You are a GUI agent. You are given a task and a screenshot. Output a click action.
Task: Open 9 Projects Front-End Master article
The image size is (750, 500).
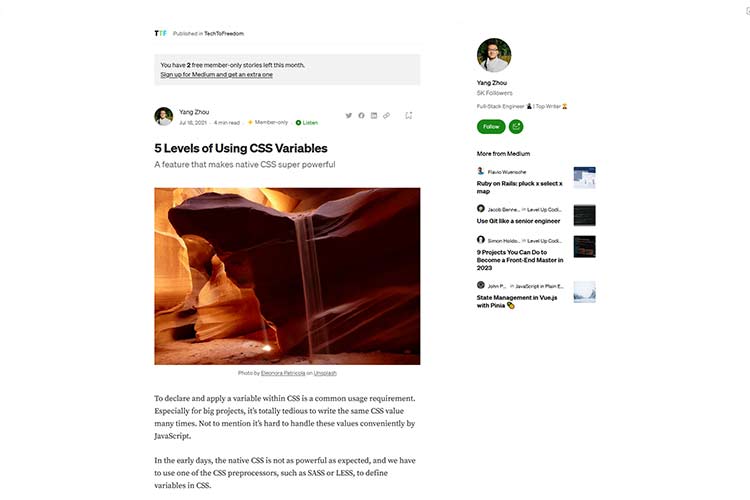pos(520,260)
